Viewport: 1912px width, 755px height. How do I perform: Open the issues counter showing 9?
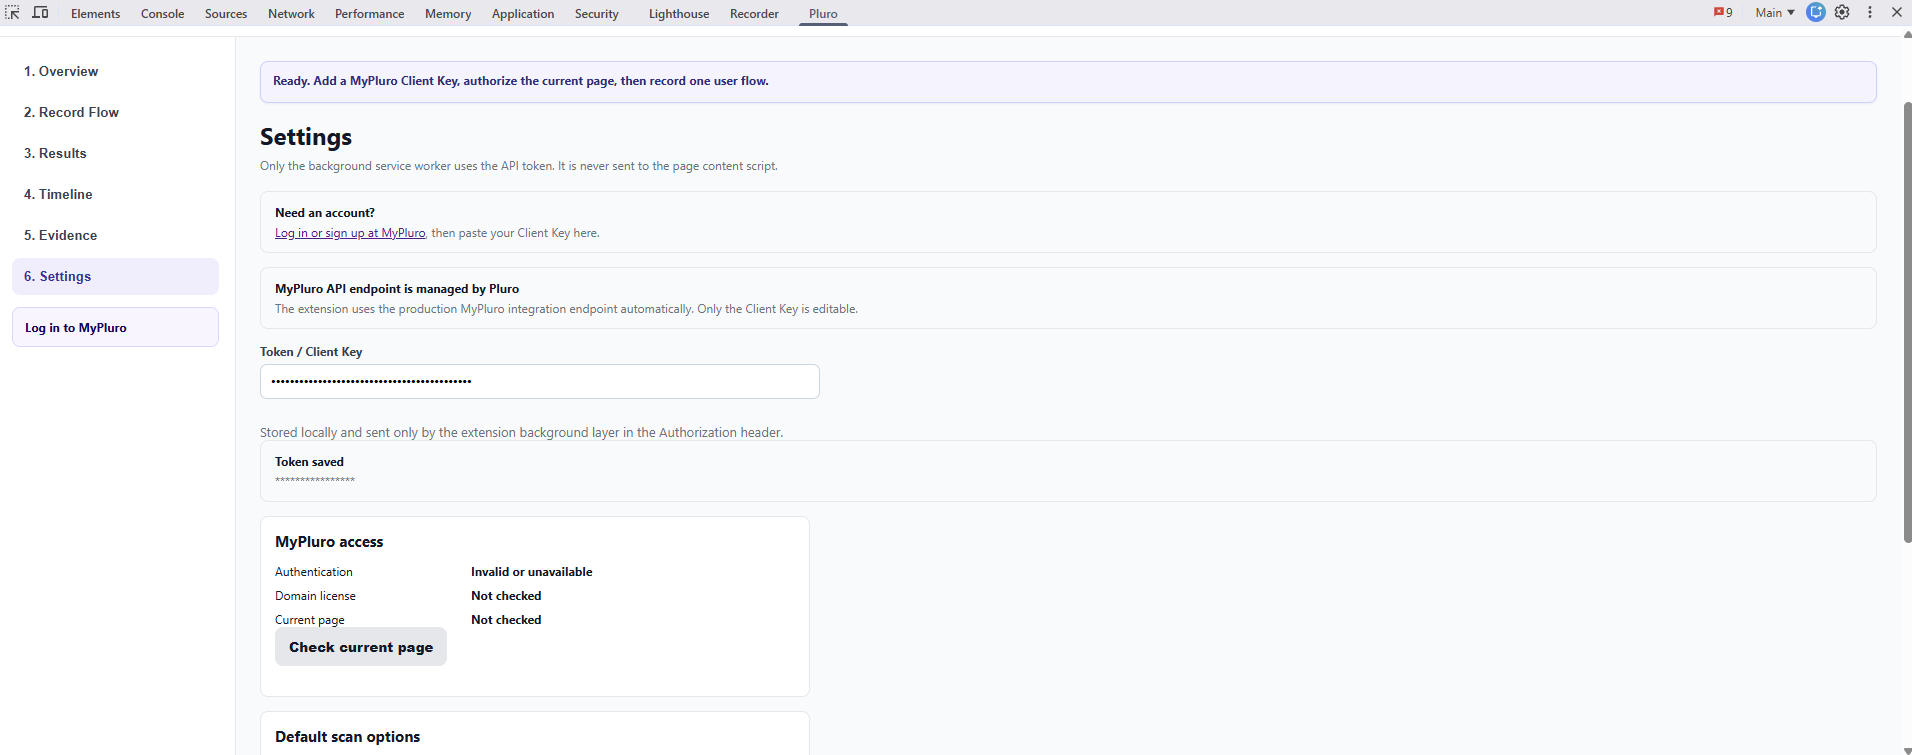click(x=1723, y=13)
